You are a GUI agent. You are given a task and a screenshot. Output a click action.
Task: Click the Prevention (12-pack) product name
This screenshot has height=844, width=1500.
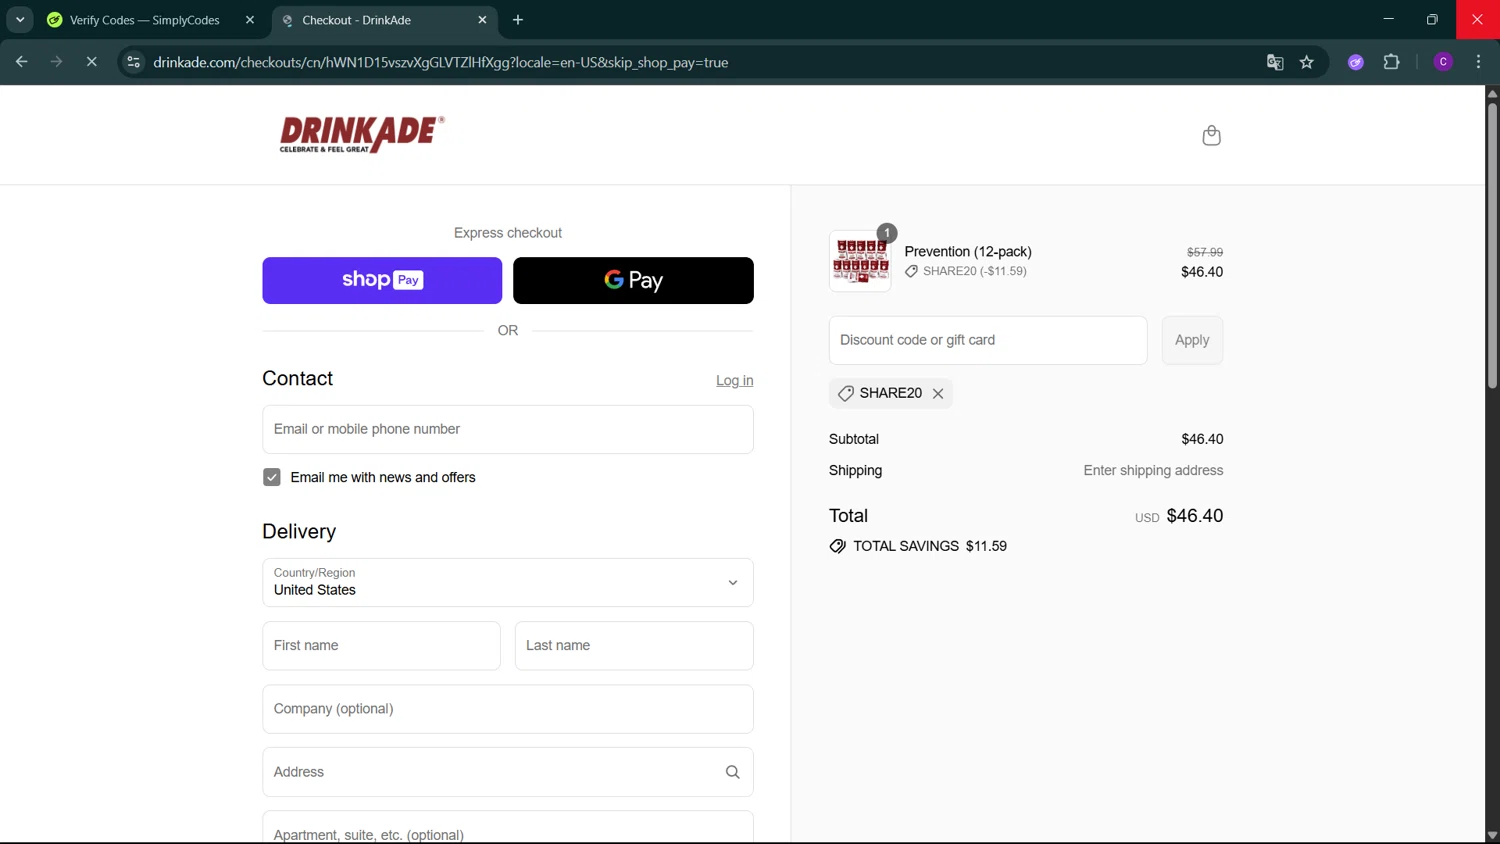[x=968, y=252]
